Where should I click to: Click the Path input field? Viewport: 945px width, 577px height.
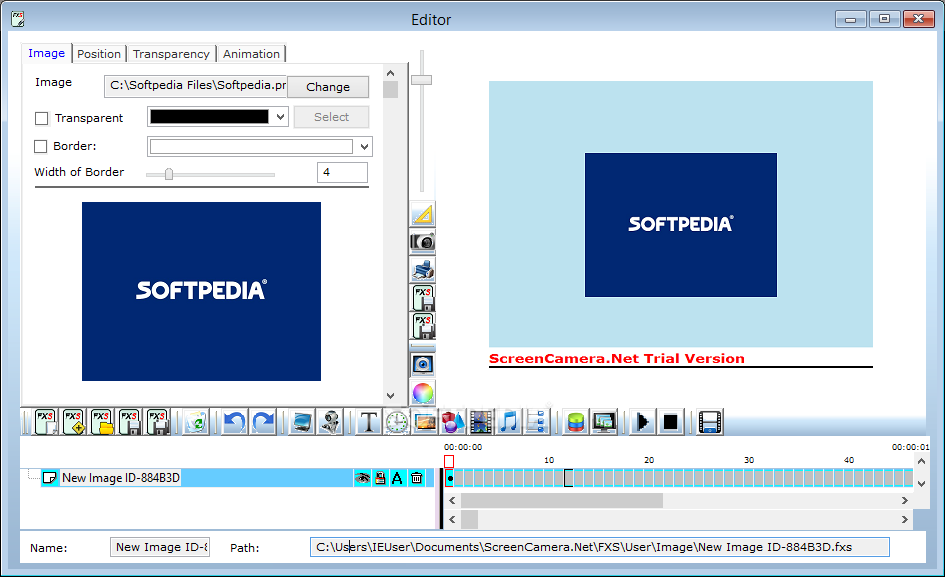click(x=600, y=547)
